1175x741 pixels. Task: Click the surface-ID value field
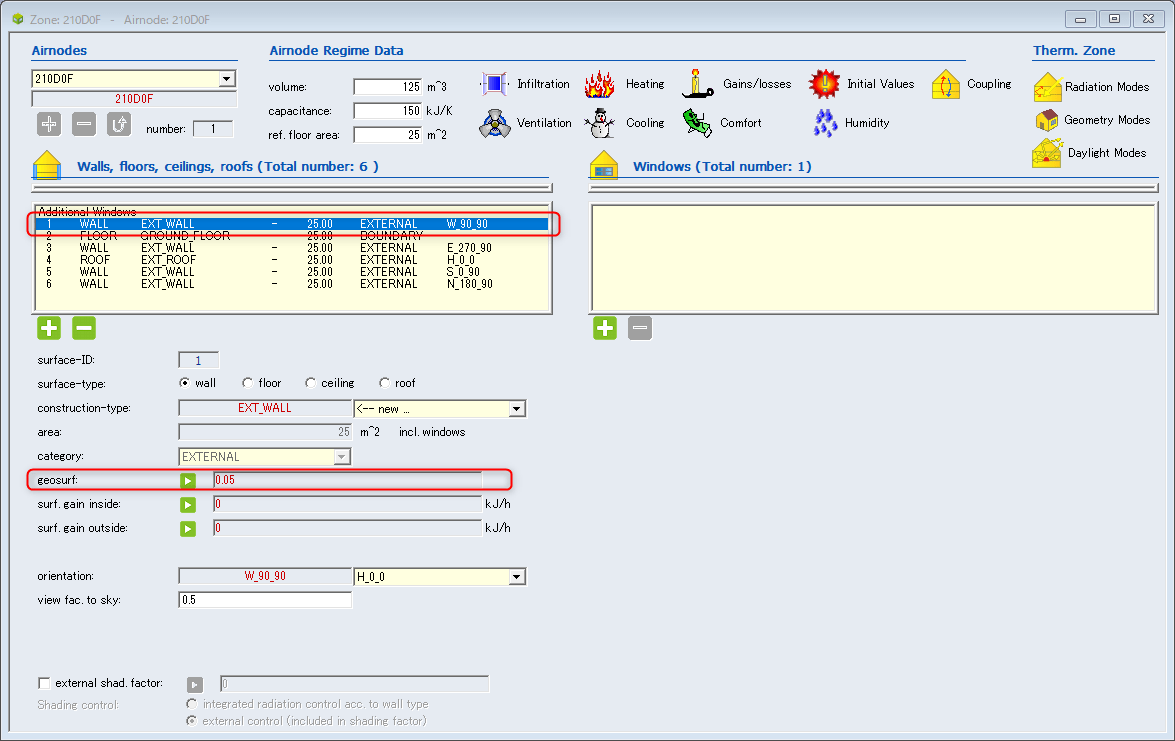(x=199, y=360)
